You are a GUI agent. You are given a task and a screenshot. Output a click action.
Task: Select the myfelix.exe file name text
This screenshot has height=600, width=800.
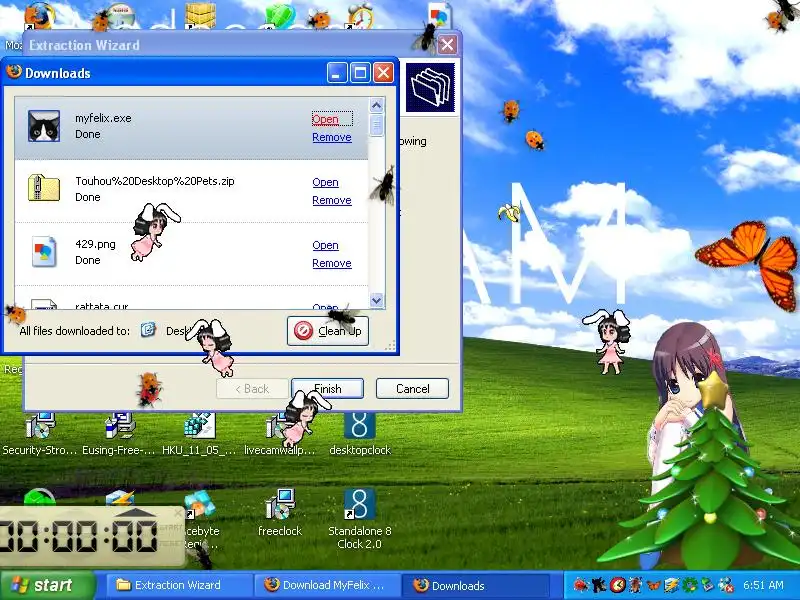pyautogui.click(x=103, y=118)
